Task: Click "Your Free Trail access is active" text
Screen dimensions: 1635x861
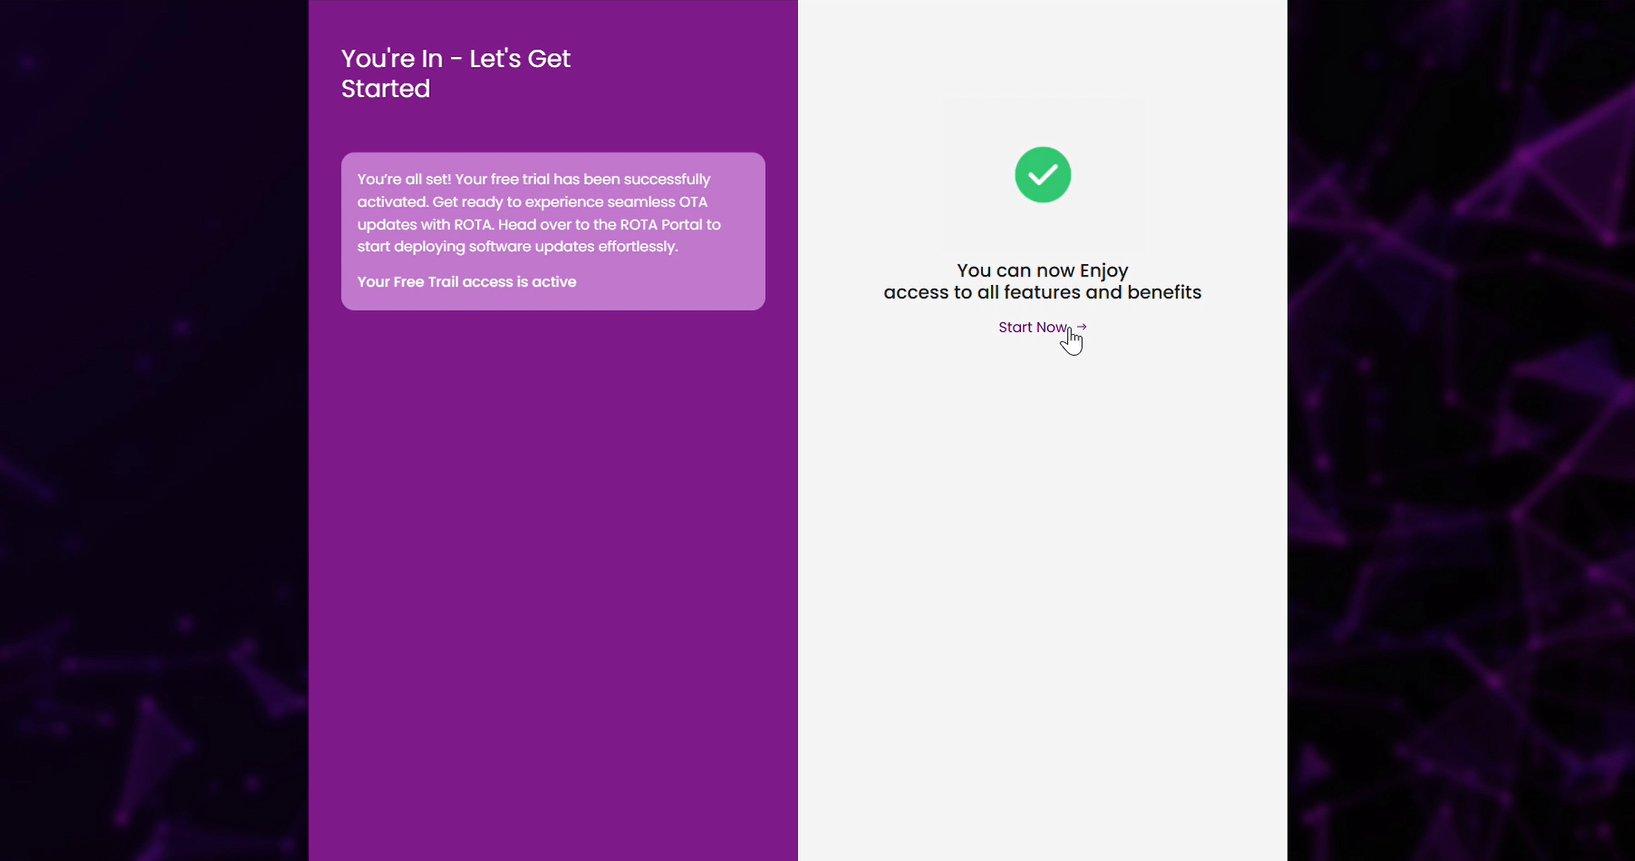Action: 466,282
